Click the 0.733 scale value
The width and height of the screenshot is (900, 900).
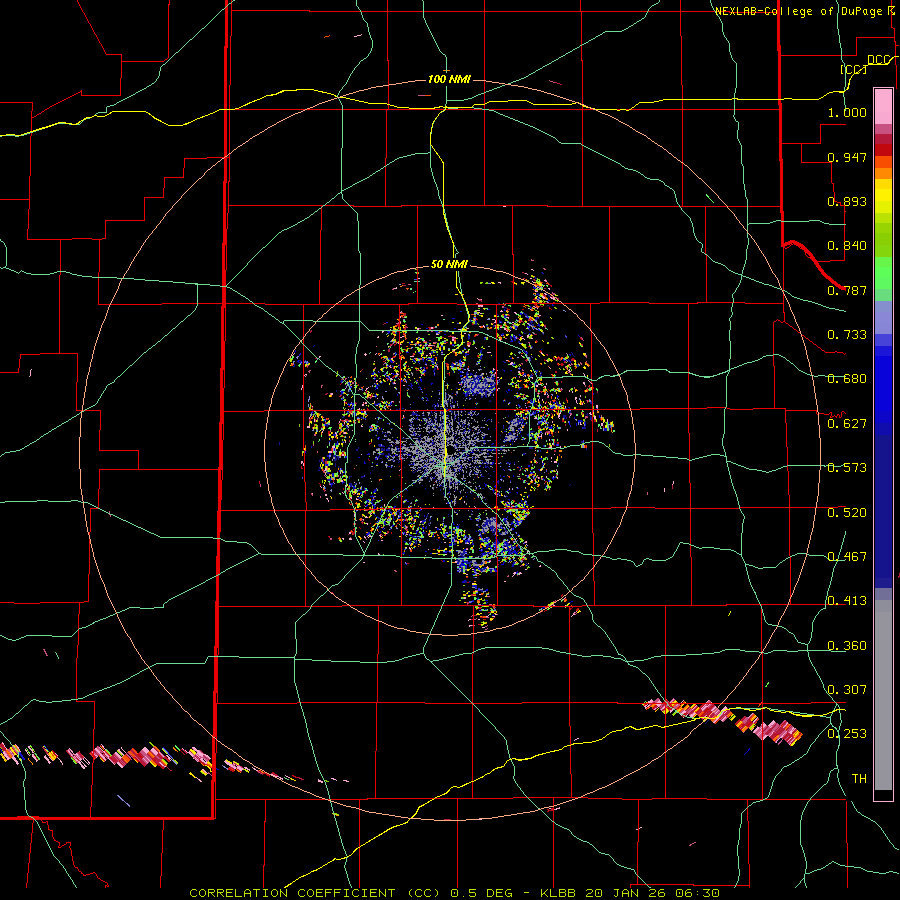point(847,335)
